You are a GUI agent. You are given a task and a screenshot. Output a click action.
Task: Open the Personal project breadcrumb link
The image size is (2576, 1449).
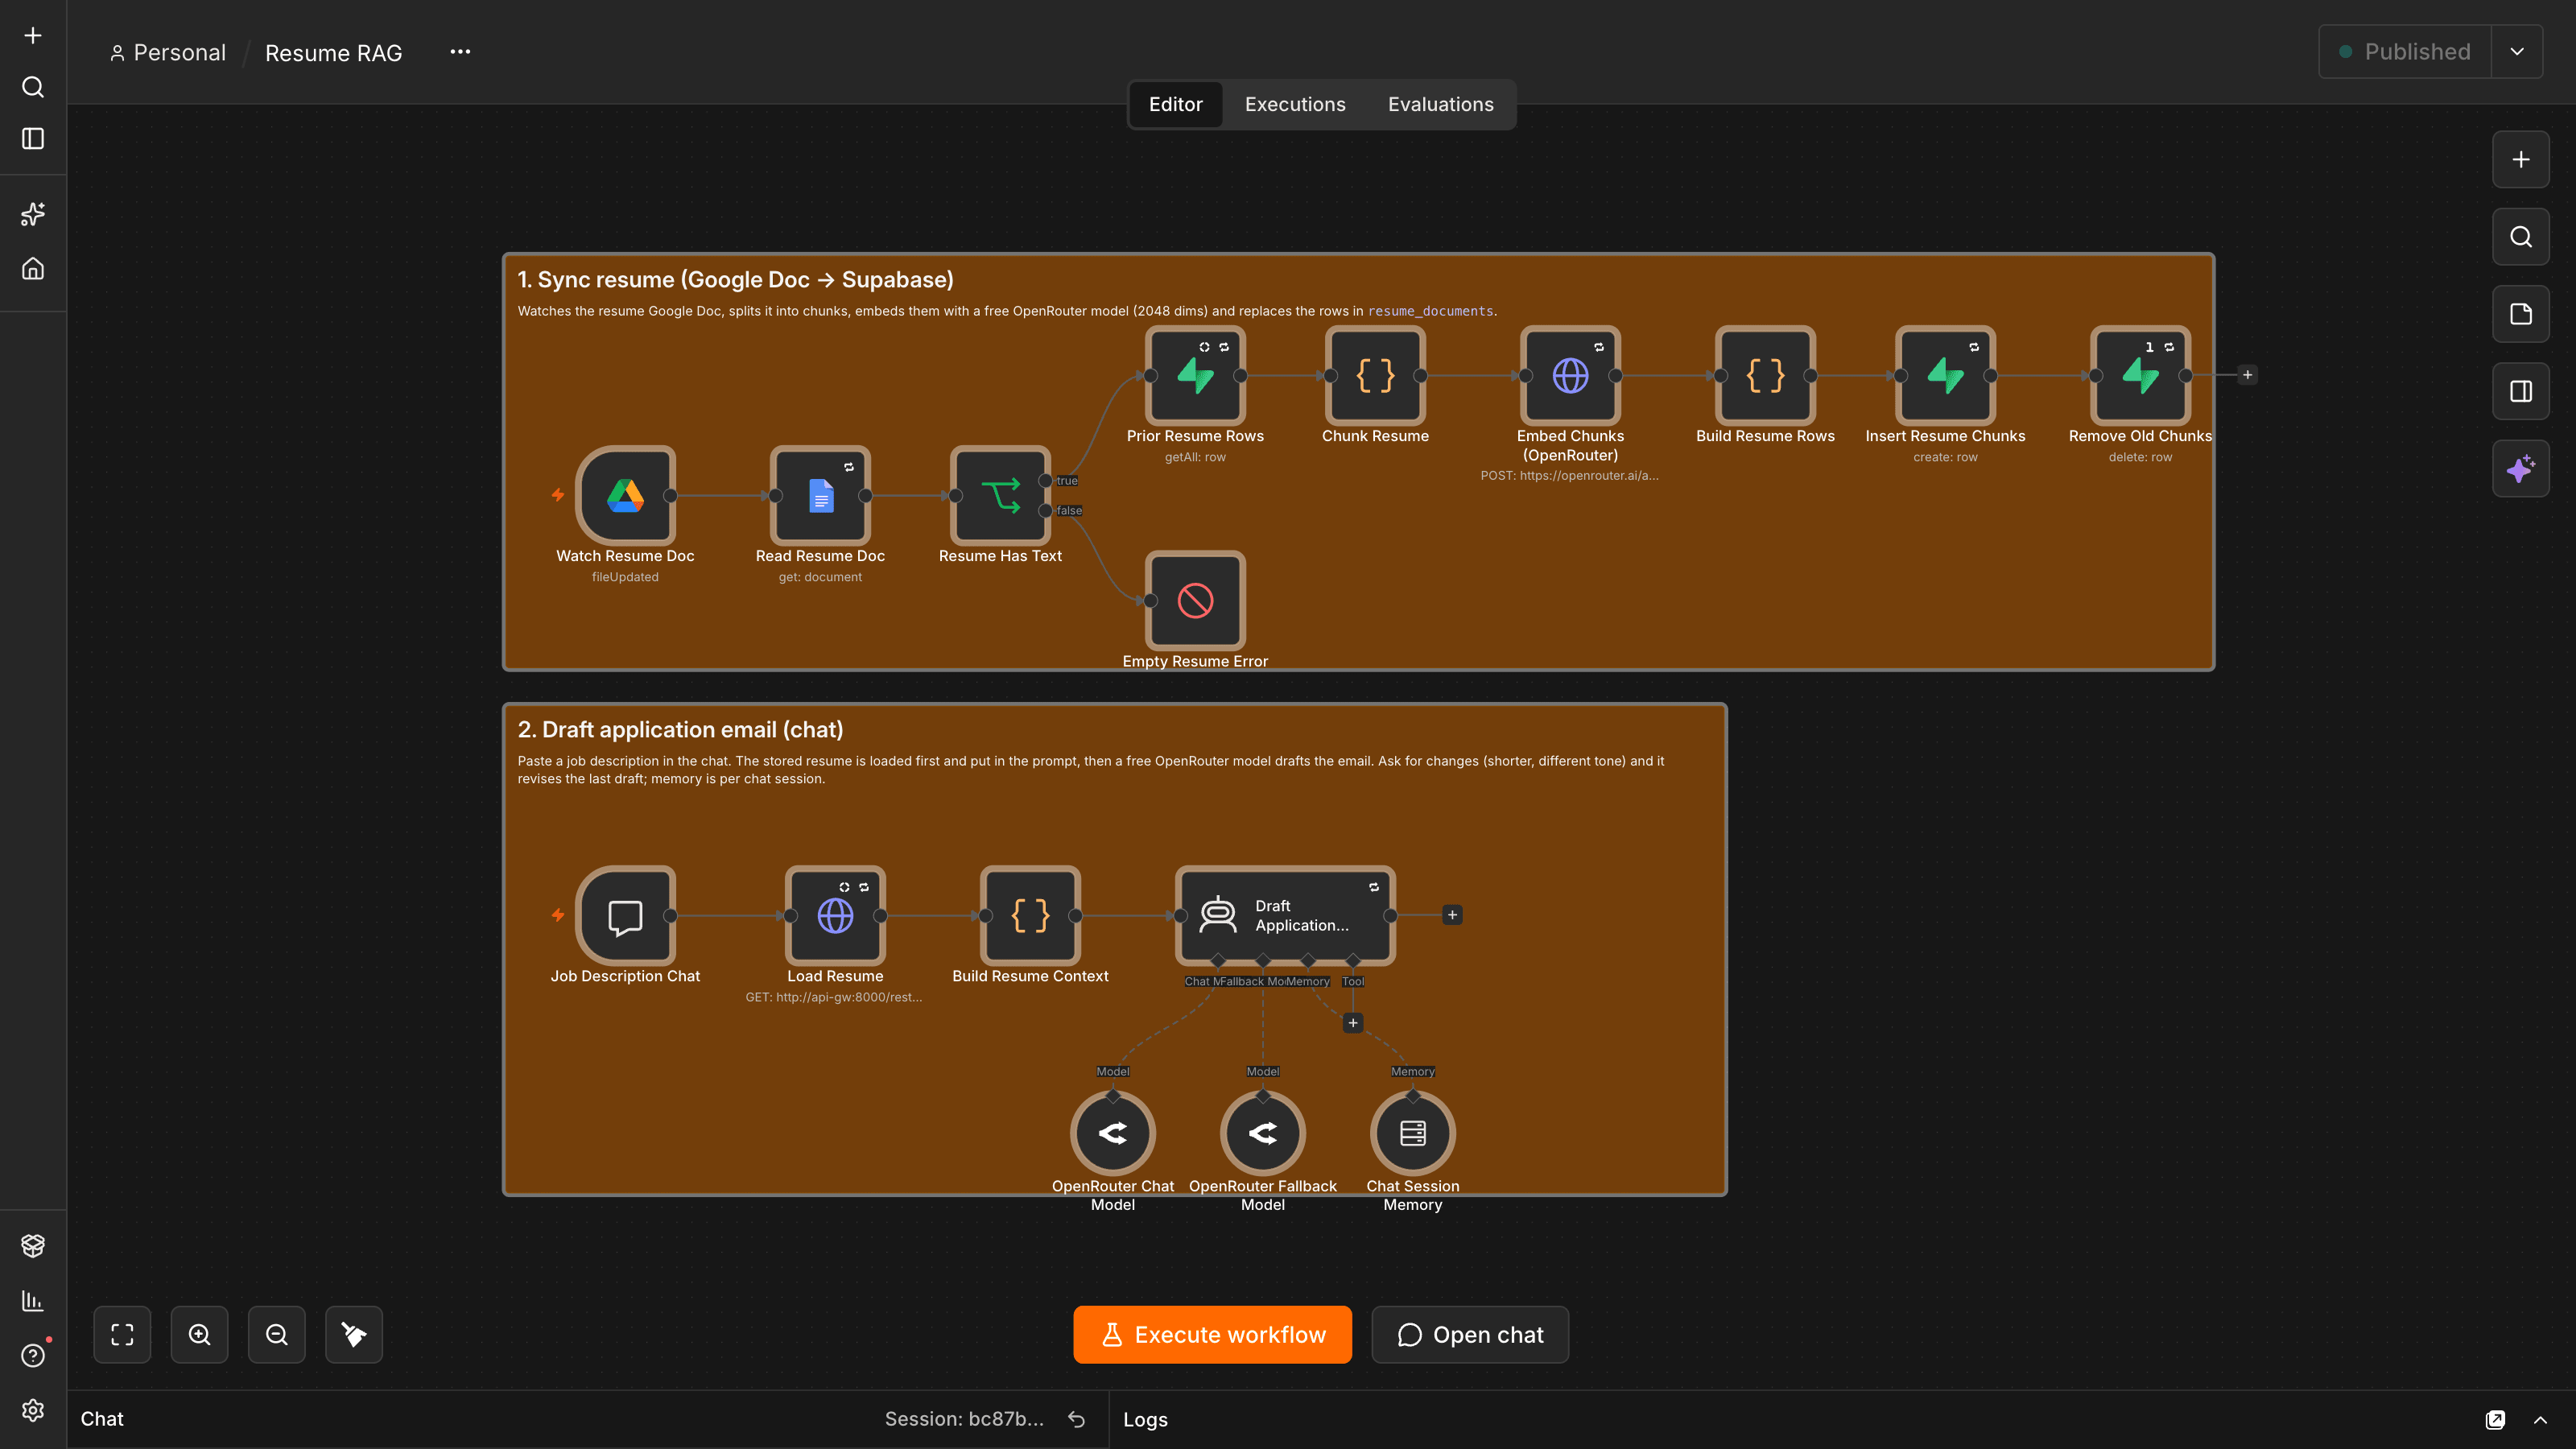[168, 53]
